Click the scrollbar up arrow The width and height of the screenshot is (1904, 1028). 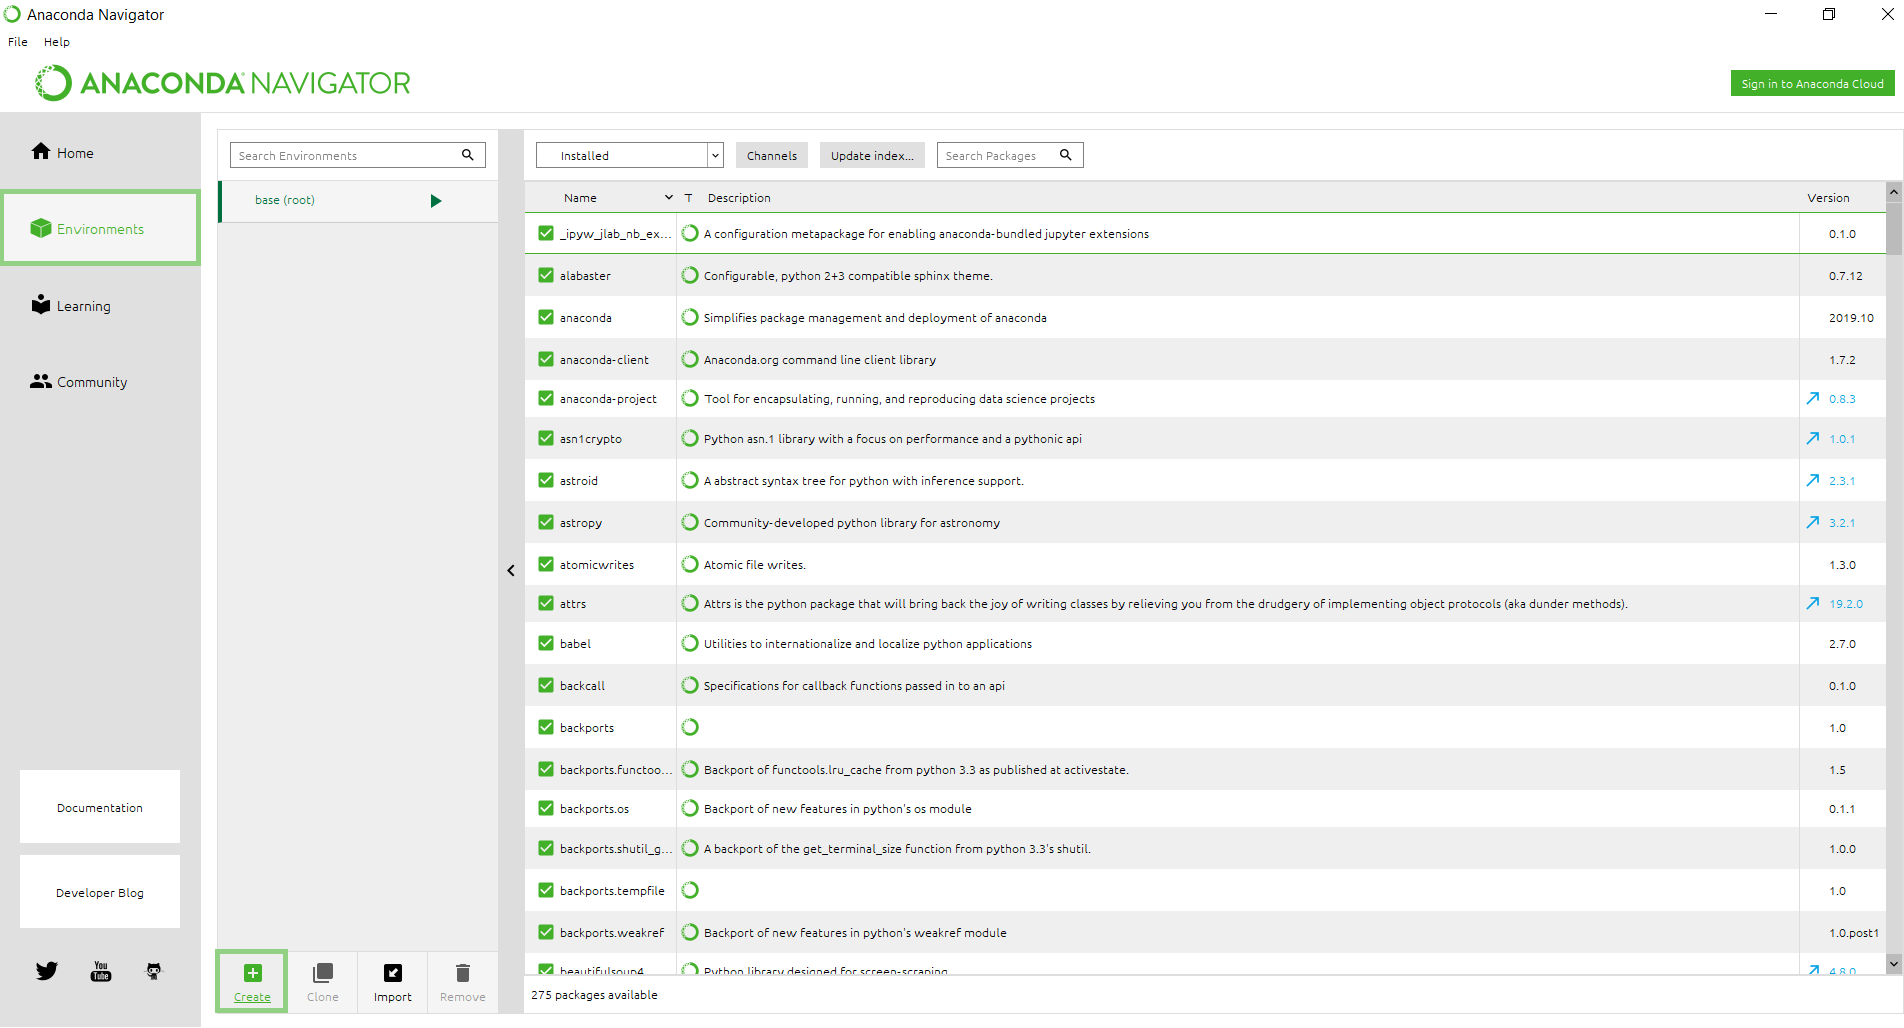pyautogui.click(x=1893, y=192)
